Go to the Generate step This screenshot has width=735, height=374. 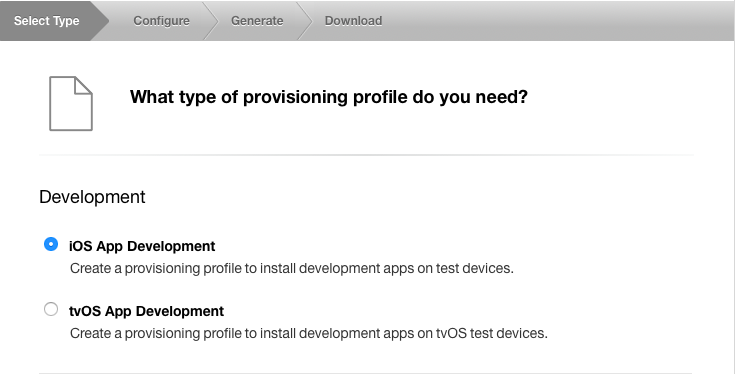[257, 21]
